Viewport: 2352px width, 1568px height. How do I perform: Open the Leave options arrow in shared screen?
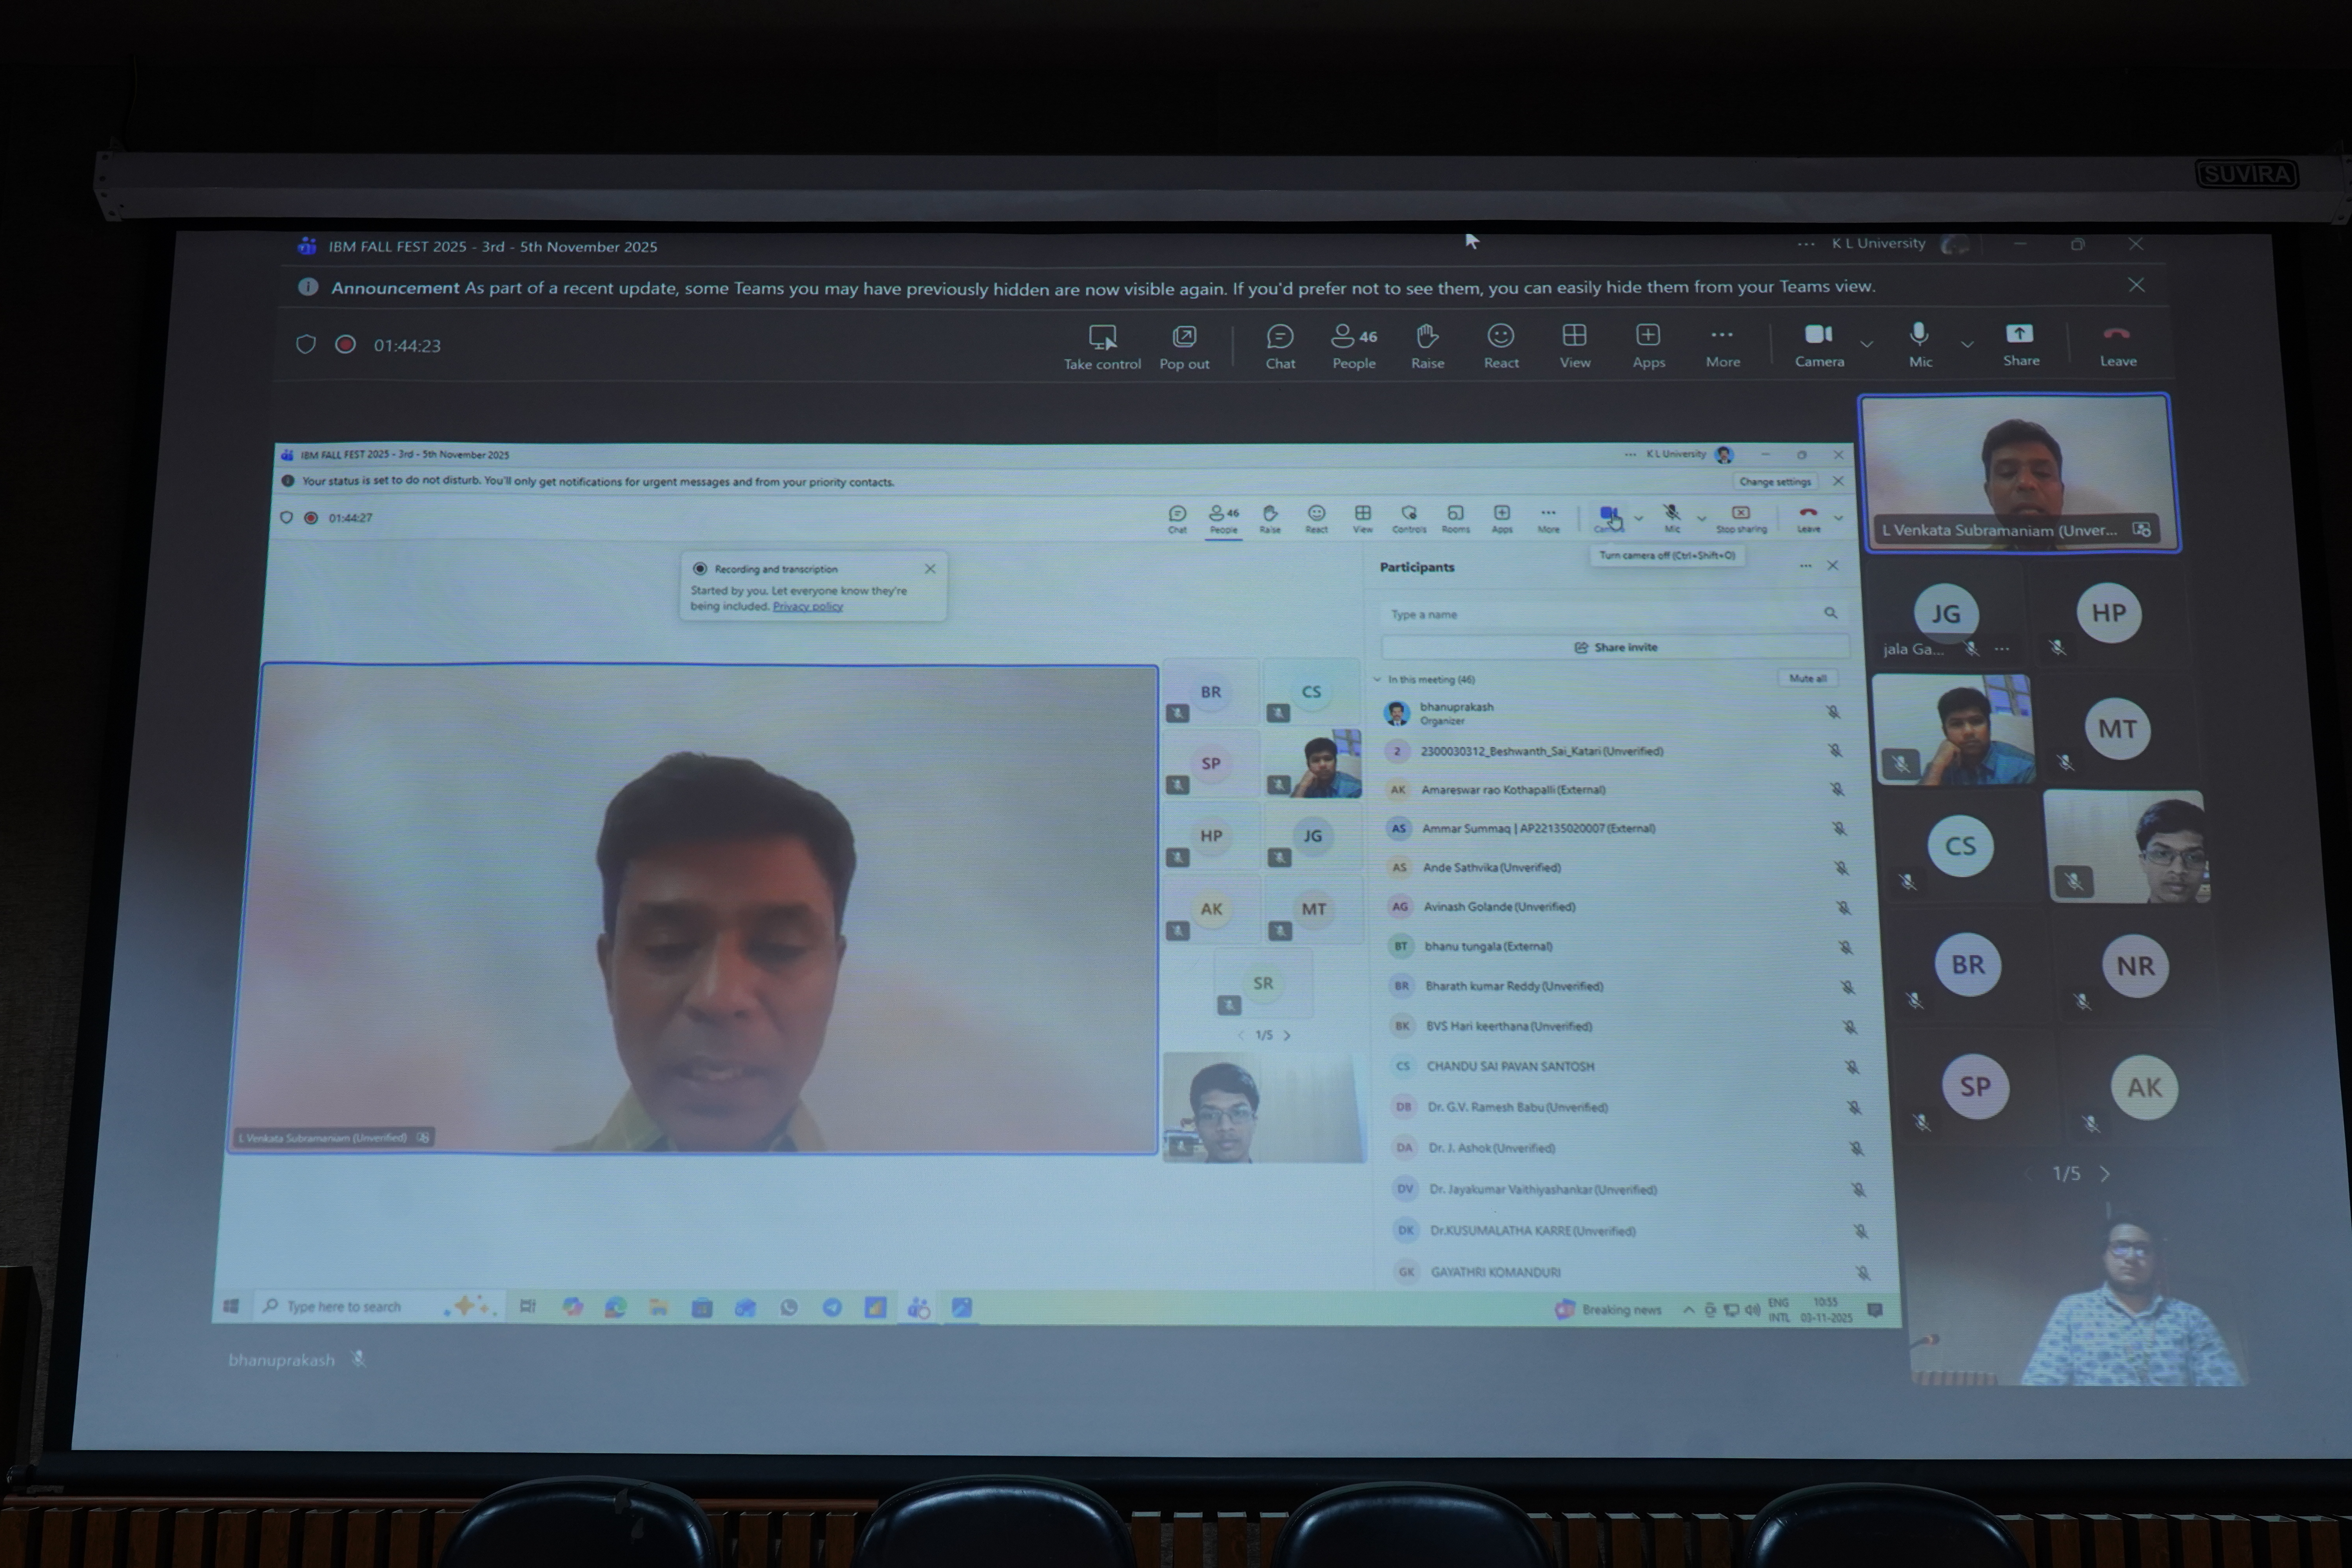point(1838,517)
